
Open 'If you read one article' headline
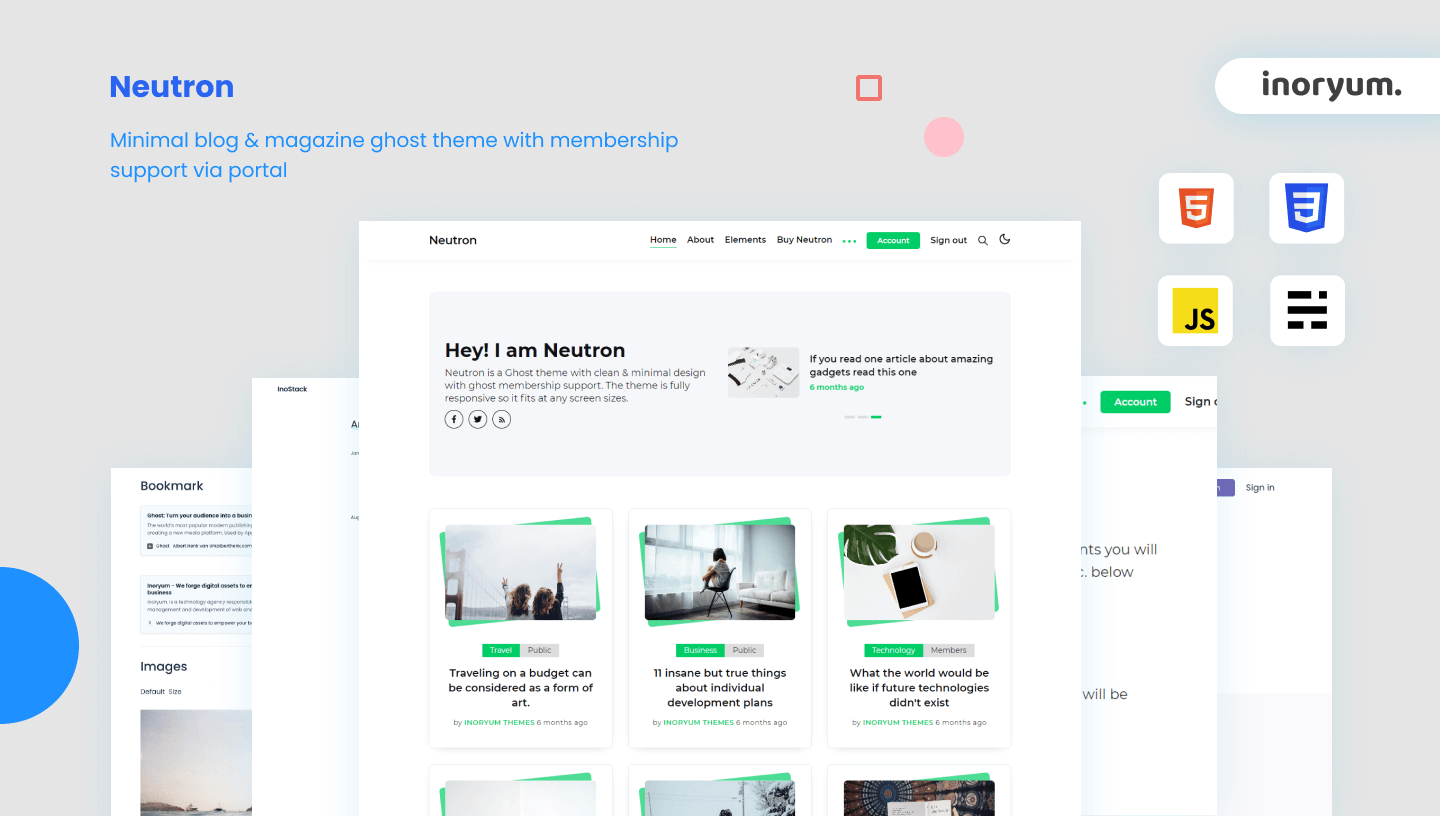coord(901,365)
